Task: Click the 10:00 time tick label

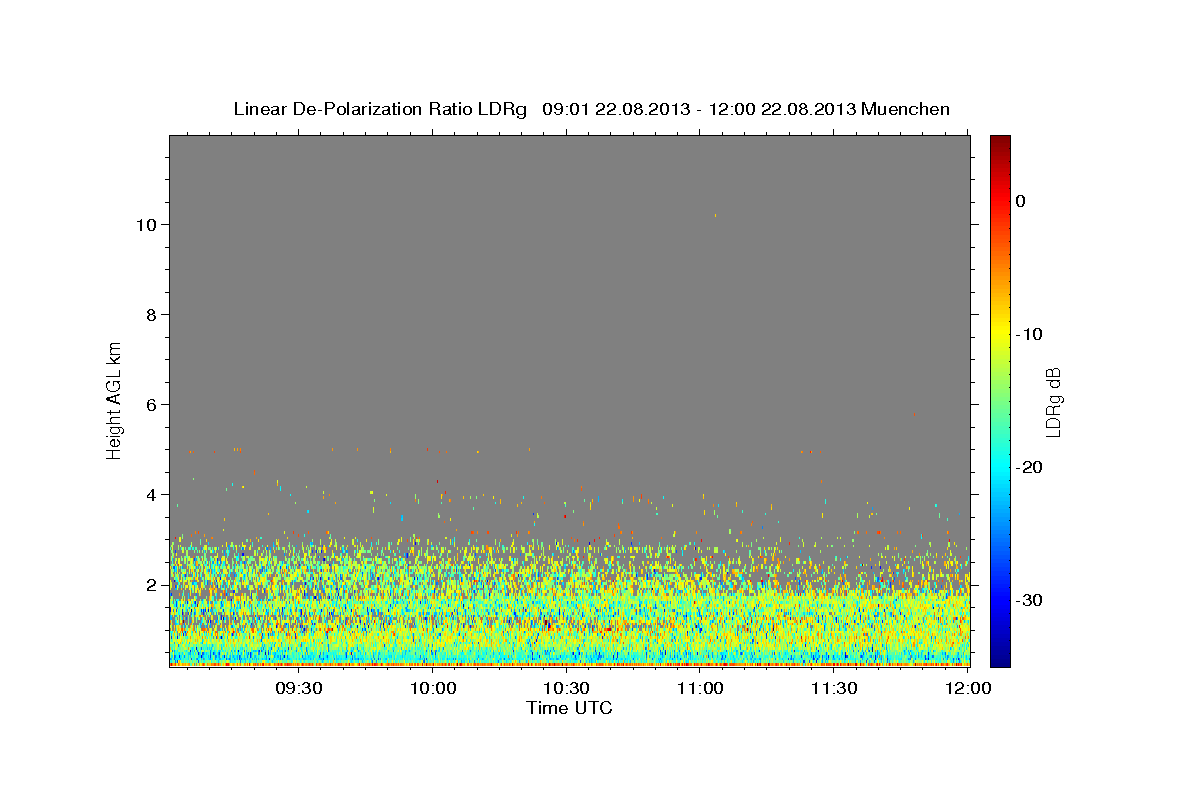Action: coord(432,689)
